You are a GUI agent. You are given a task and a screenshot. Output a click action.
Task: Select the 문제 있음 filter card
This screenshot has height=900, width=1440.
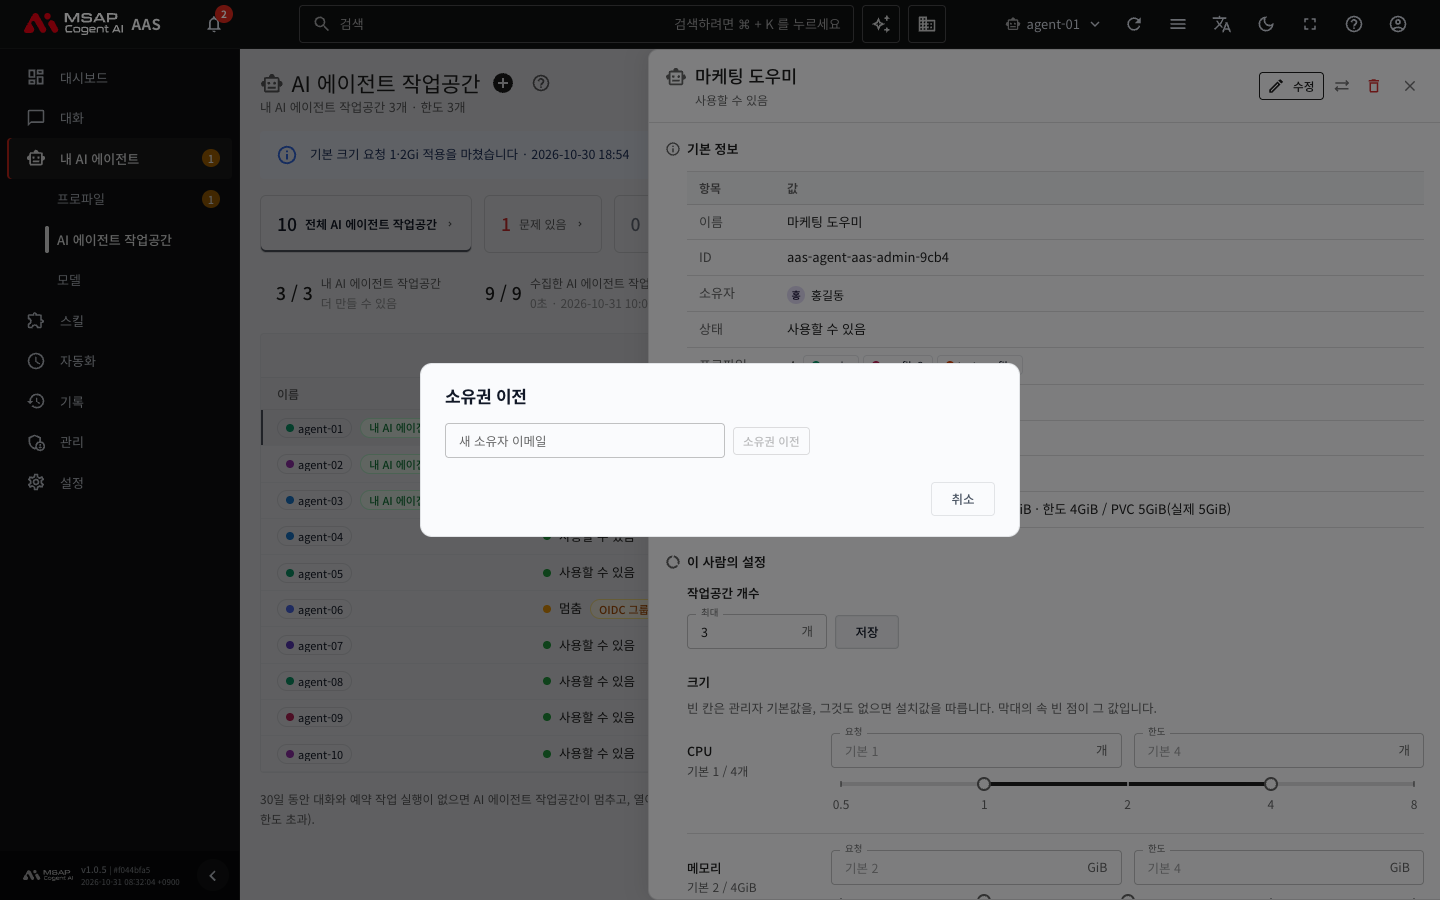[543, 224]
